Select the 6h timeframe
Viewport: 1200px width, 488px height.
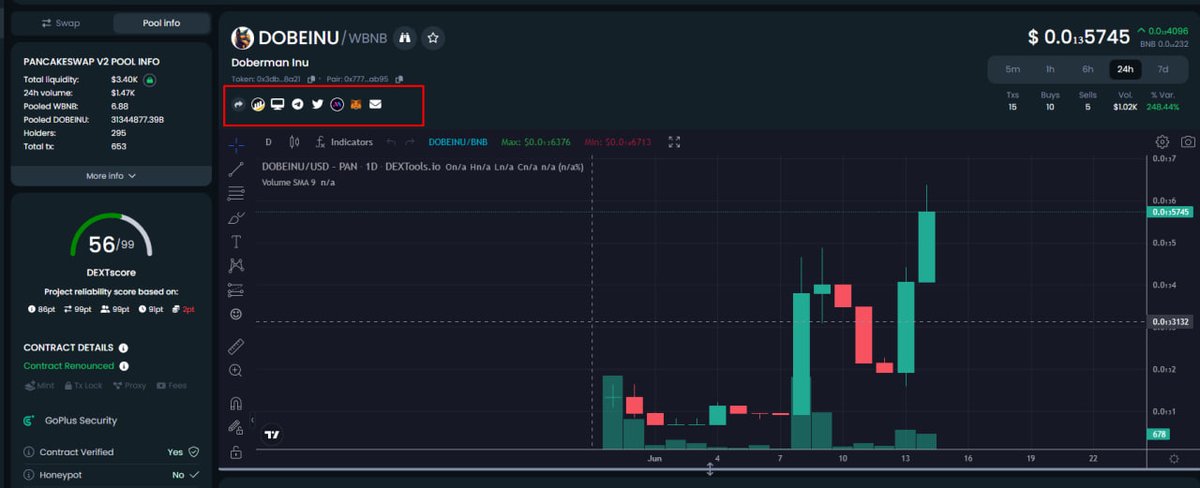pyautogui.click(x=1087, y=69)
